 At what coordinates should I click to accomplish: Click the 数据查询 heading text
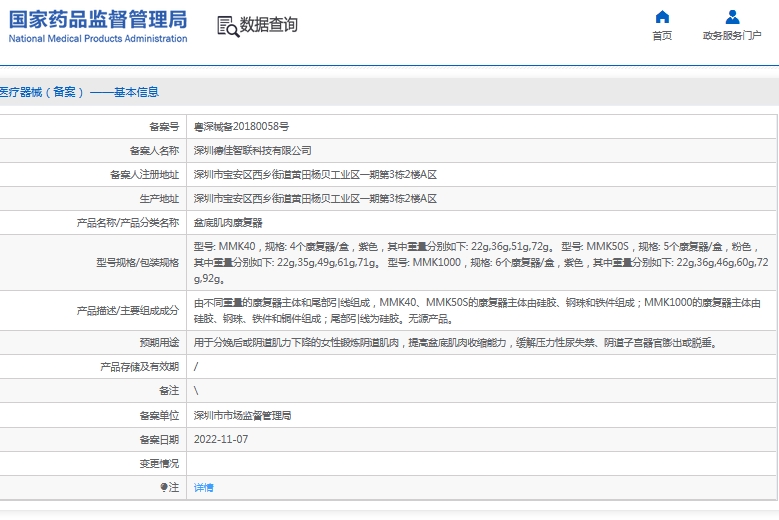point(269,24)
